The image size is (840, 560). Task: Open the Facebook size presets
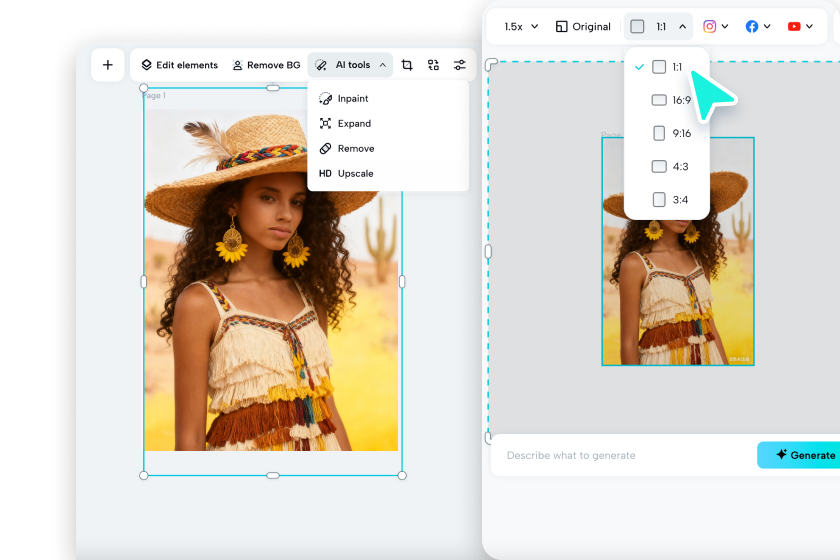click(x=757, y=27)
